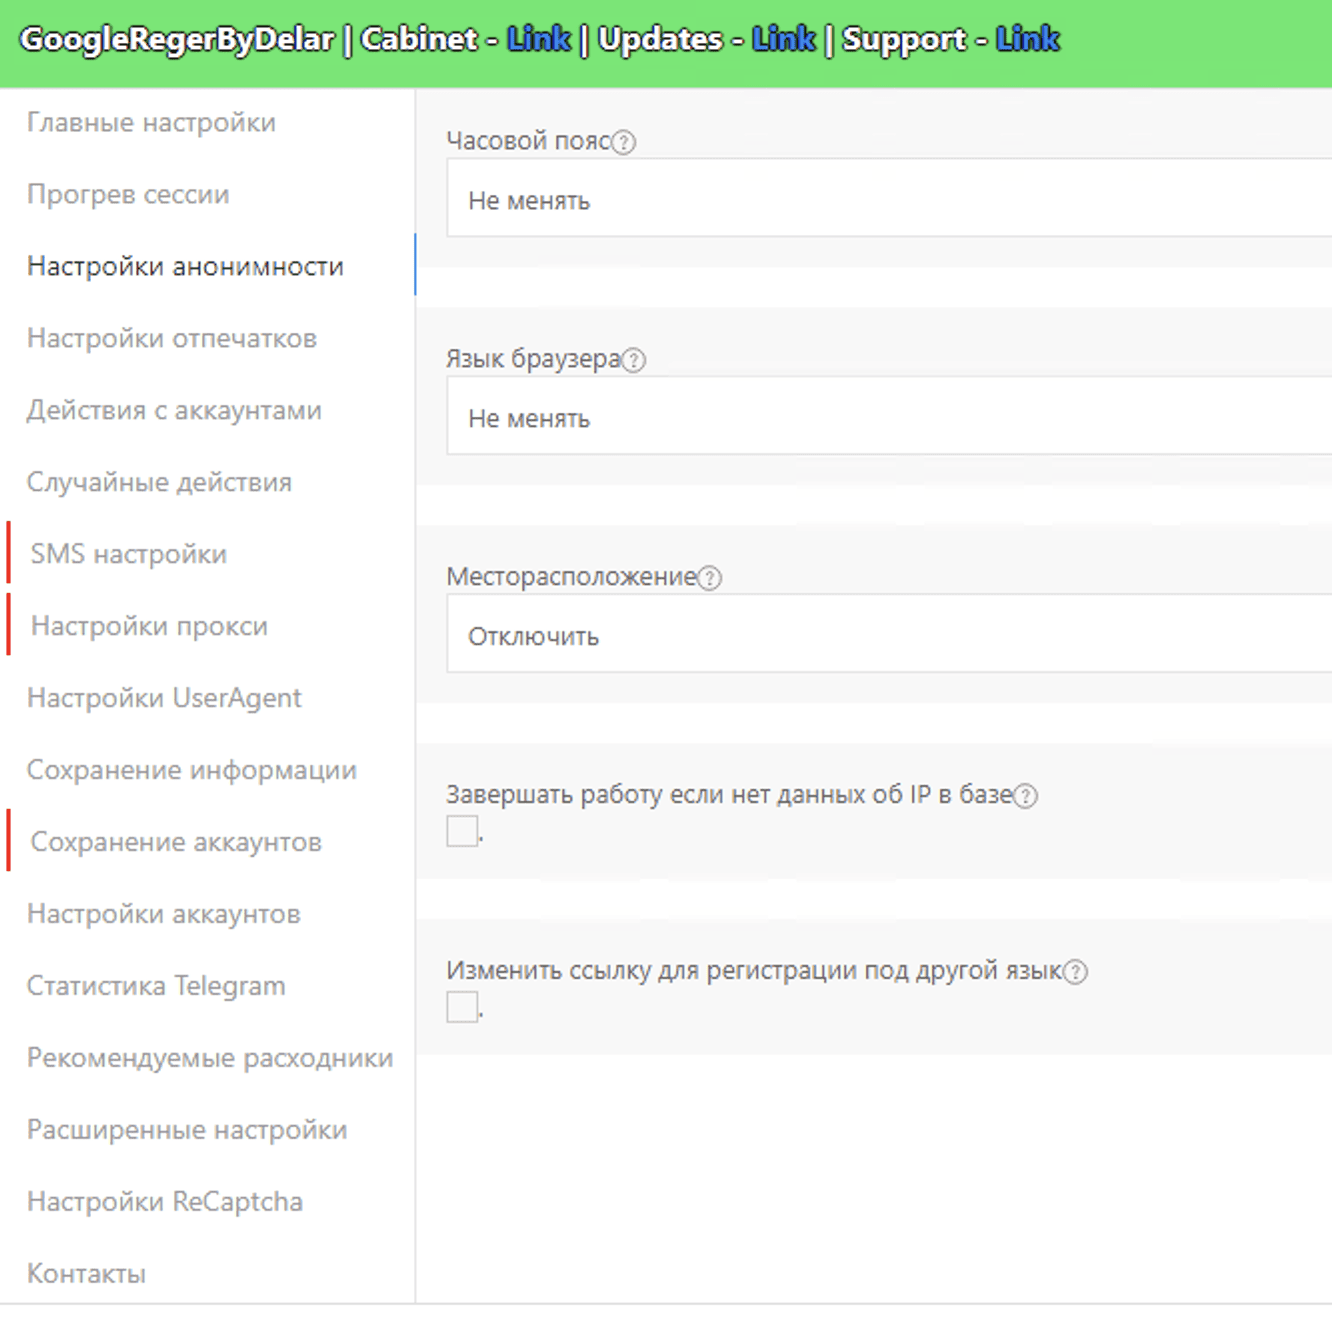This screenshot has width=1332, height=1338.
Task: Go to Прогрев сессии section
Action: (x=128, y=194)
